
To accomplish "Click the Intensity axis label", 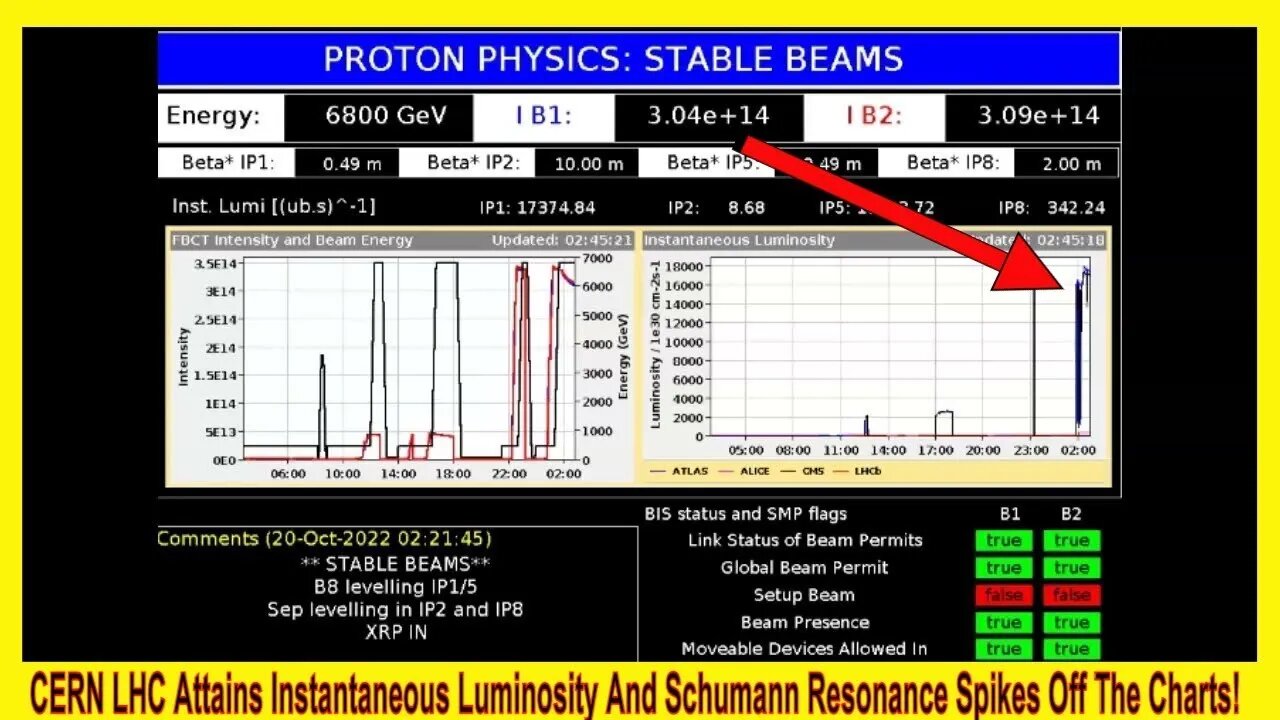I will [x=183, y=357].
